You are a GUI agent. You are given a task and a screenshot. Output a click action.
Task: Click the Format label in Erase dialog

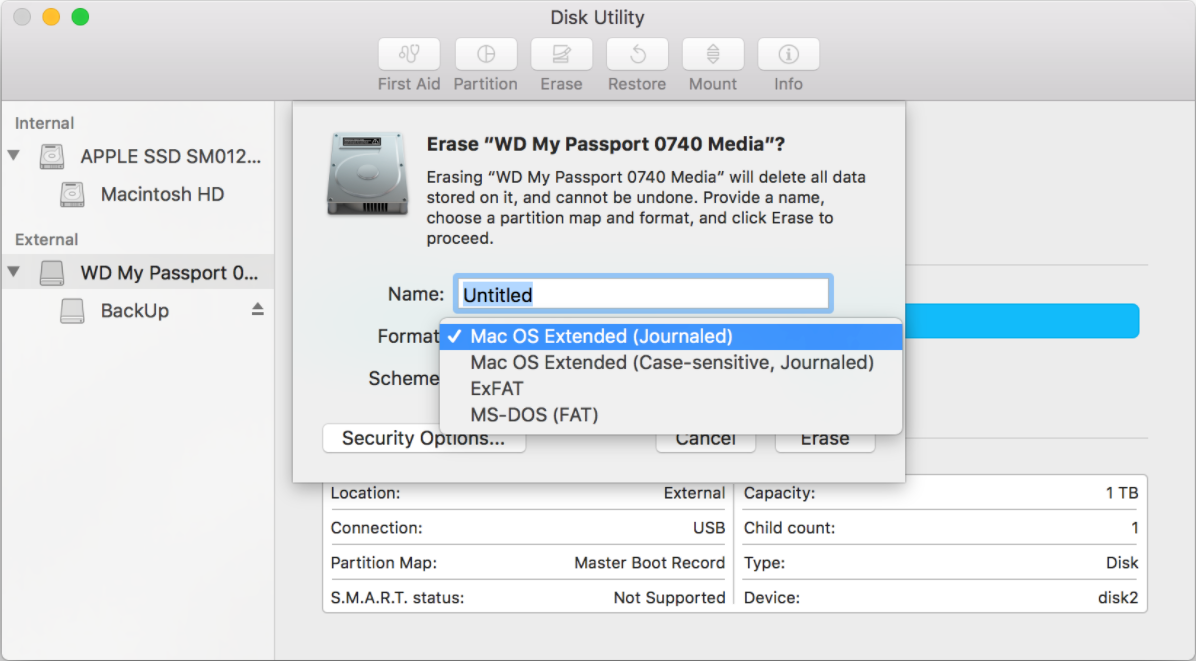coord(408,336)
